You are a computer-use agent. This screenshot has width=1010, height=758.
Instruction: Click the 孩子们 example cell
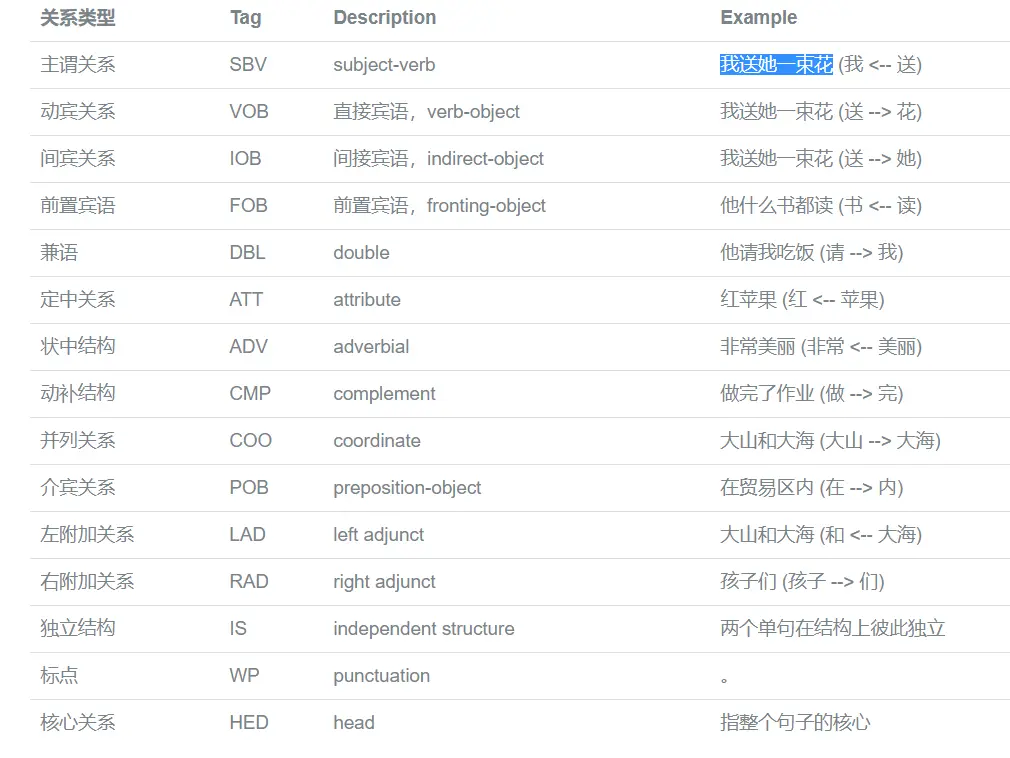tap(802, 582)
